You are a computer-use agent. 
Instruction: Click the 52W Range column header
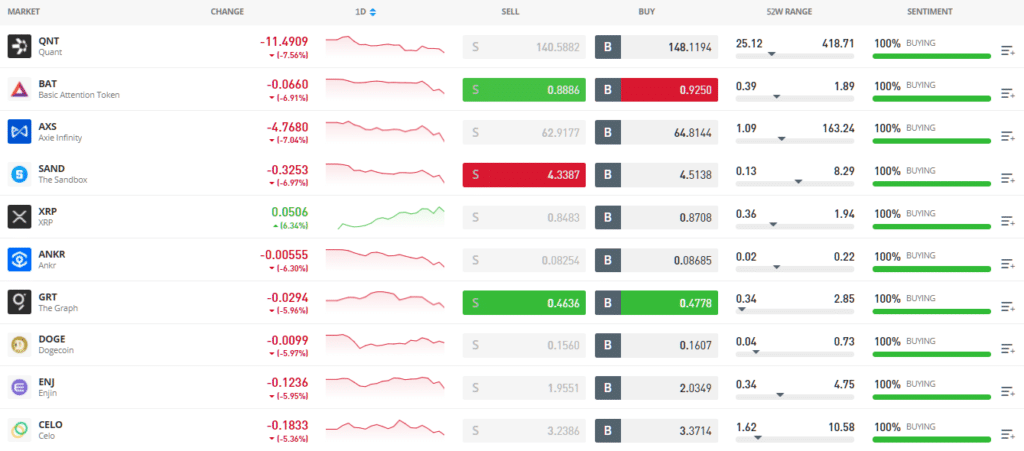coord(789,12)
